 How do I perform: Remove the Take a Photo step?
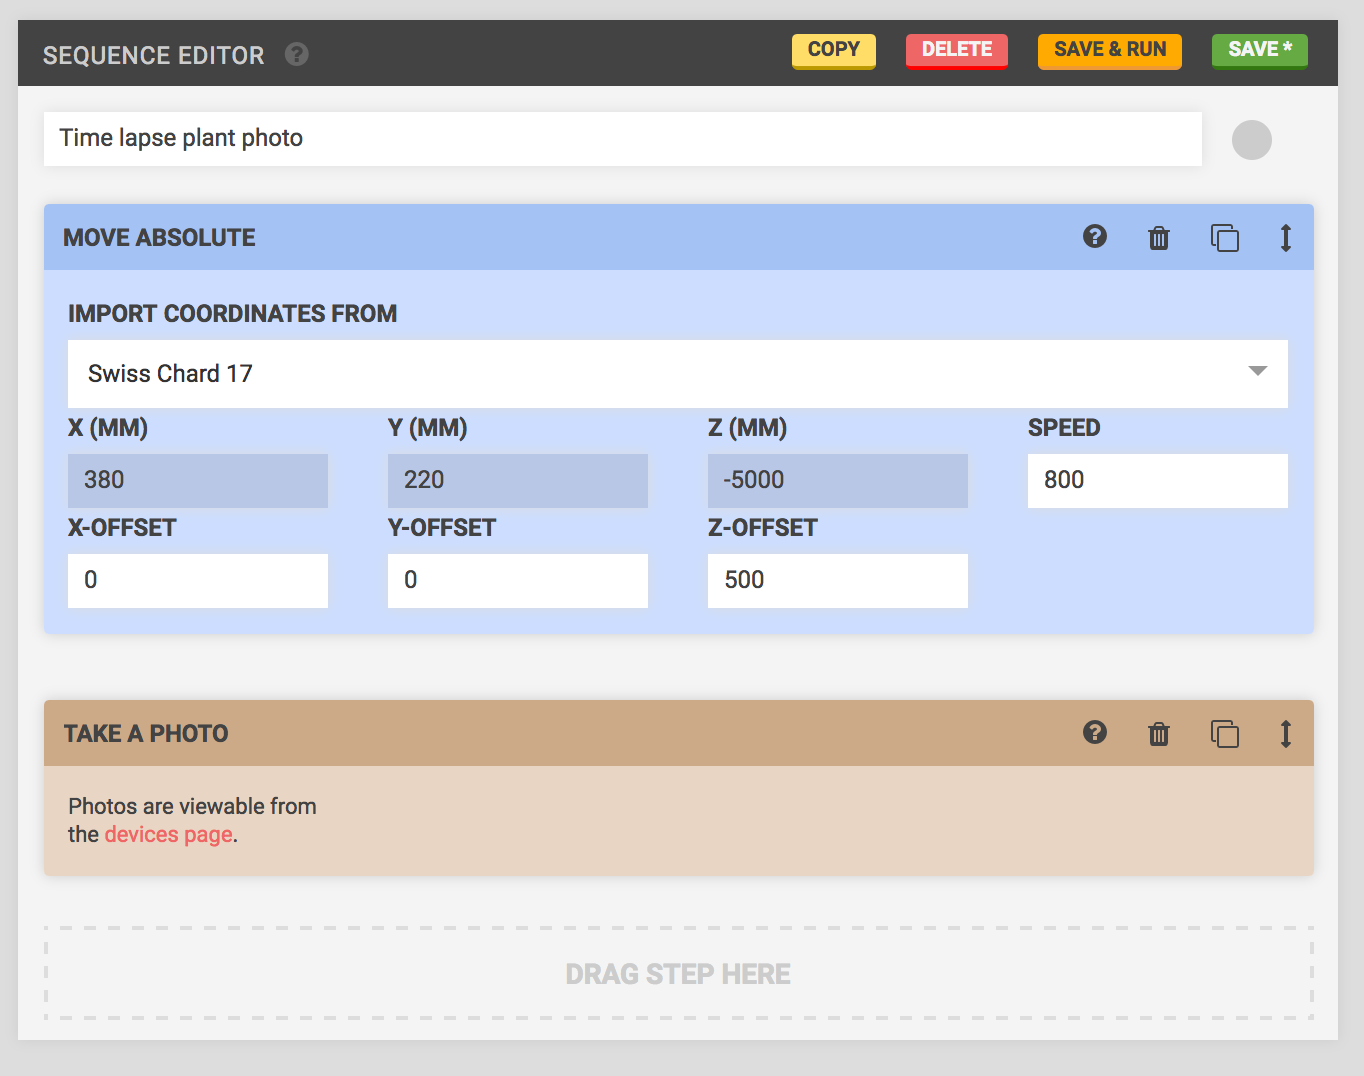[1158, 734]
